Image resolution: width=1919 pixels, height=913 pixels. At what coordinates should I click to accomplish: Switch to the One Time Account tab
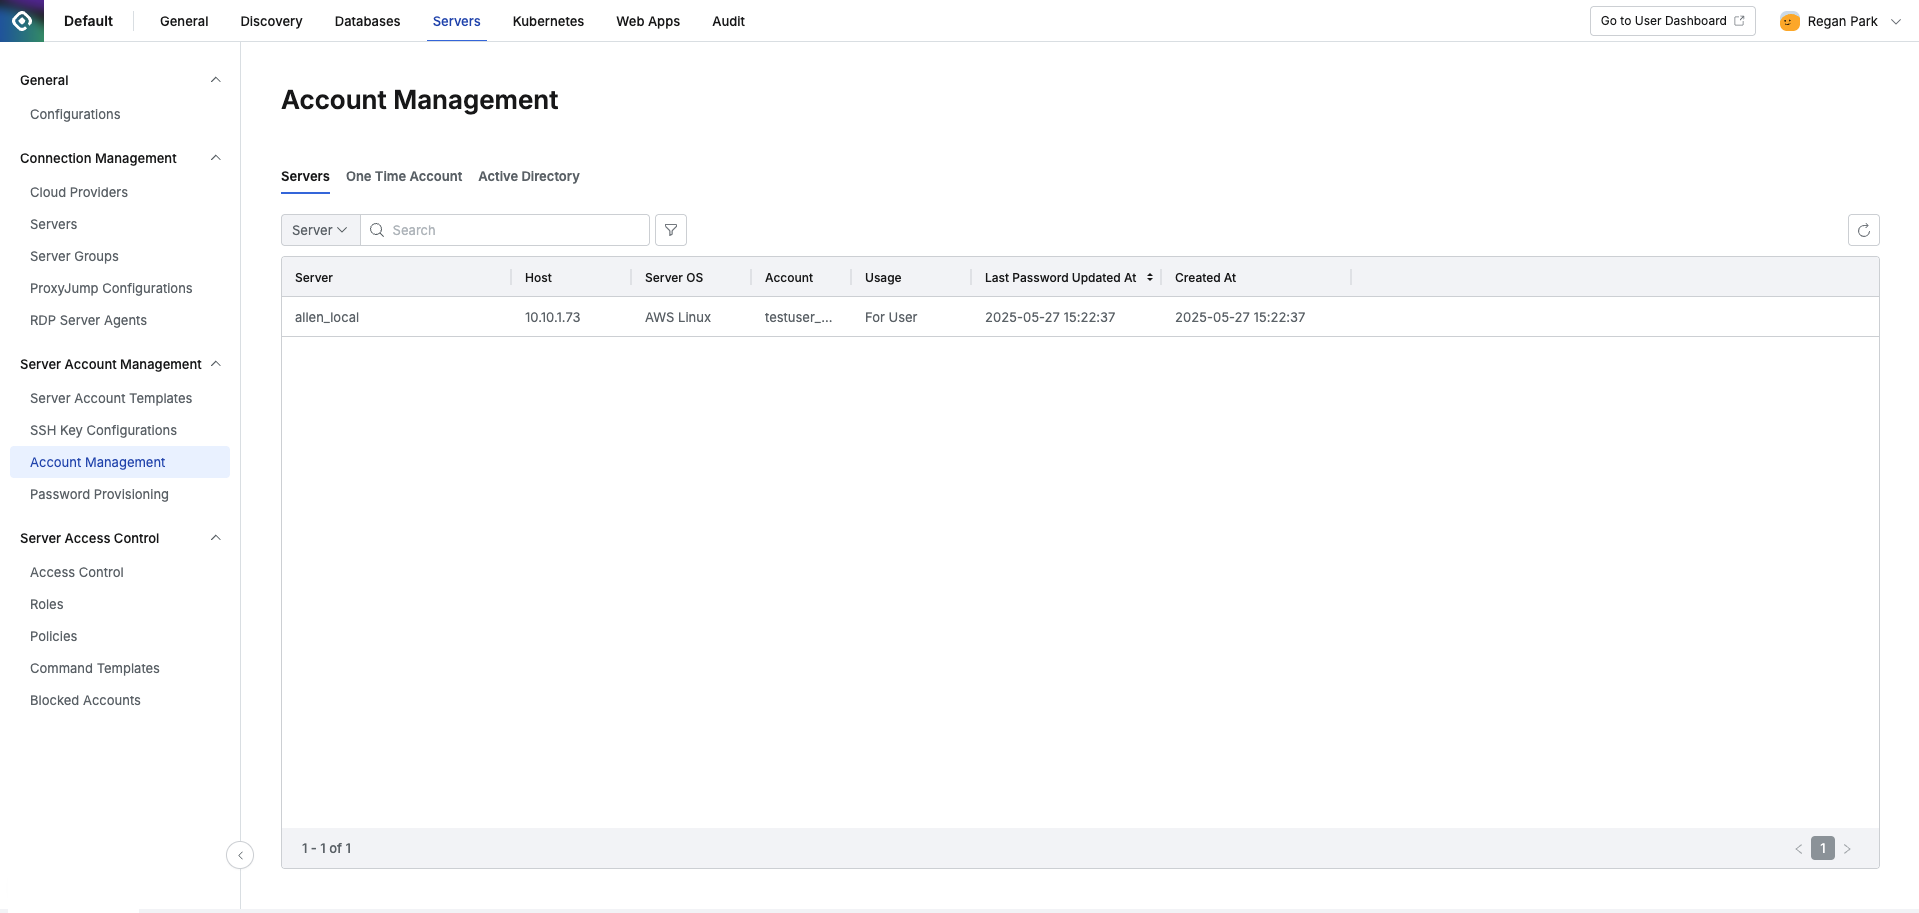click(403, 176)
